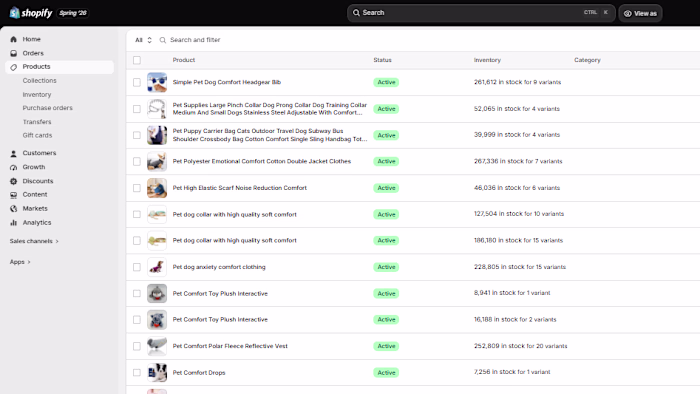Open thumbnail of Simple Pet Dog Comfort Headgear Bib
Image resolution: width=700 pixels, height=394 pixels.
157,83
